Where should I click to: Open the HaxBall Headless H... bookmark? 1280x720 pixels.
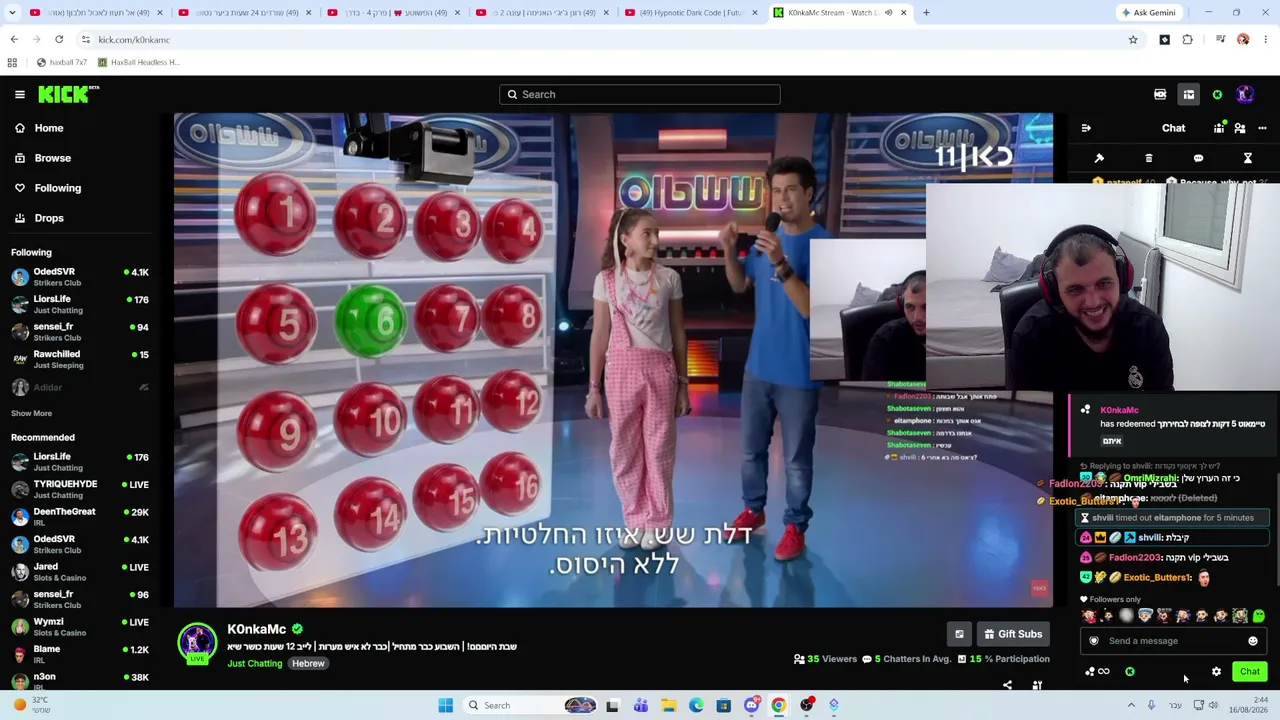coord(139,62)
